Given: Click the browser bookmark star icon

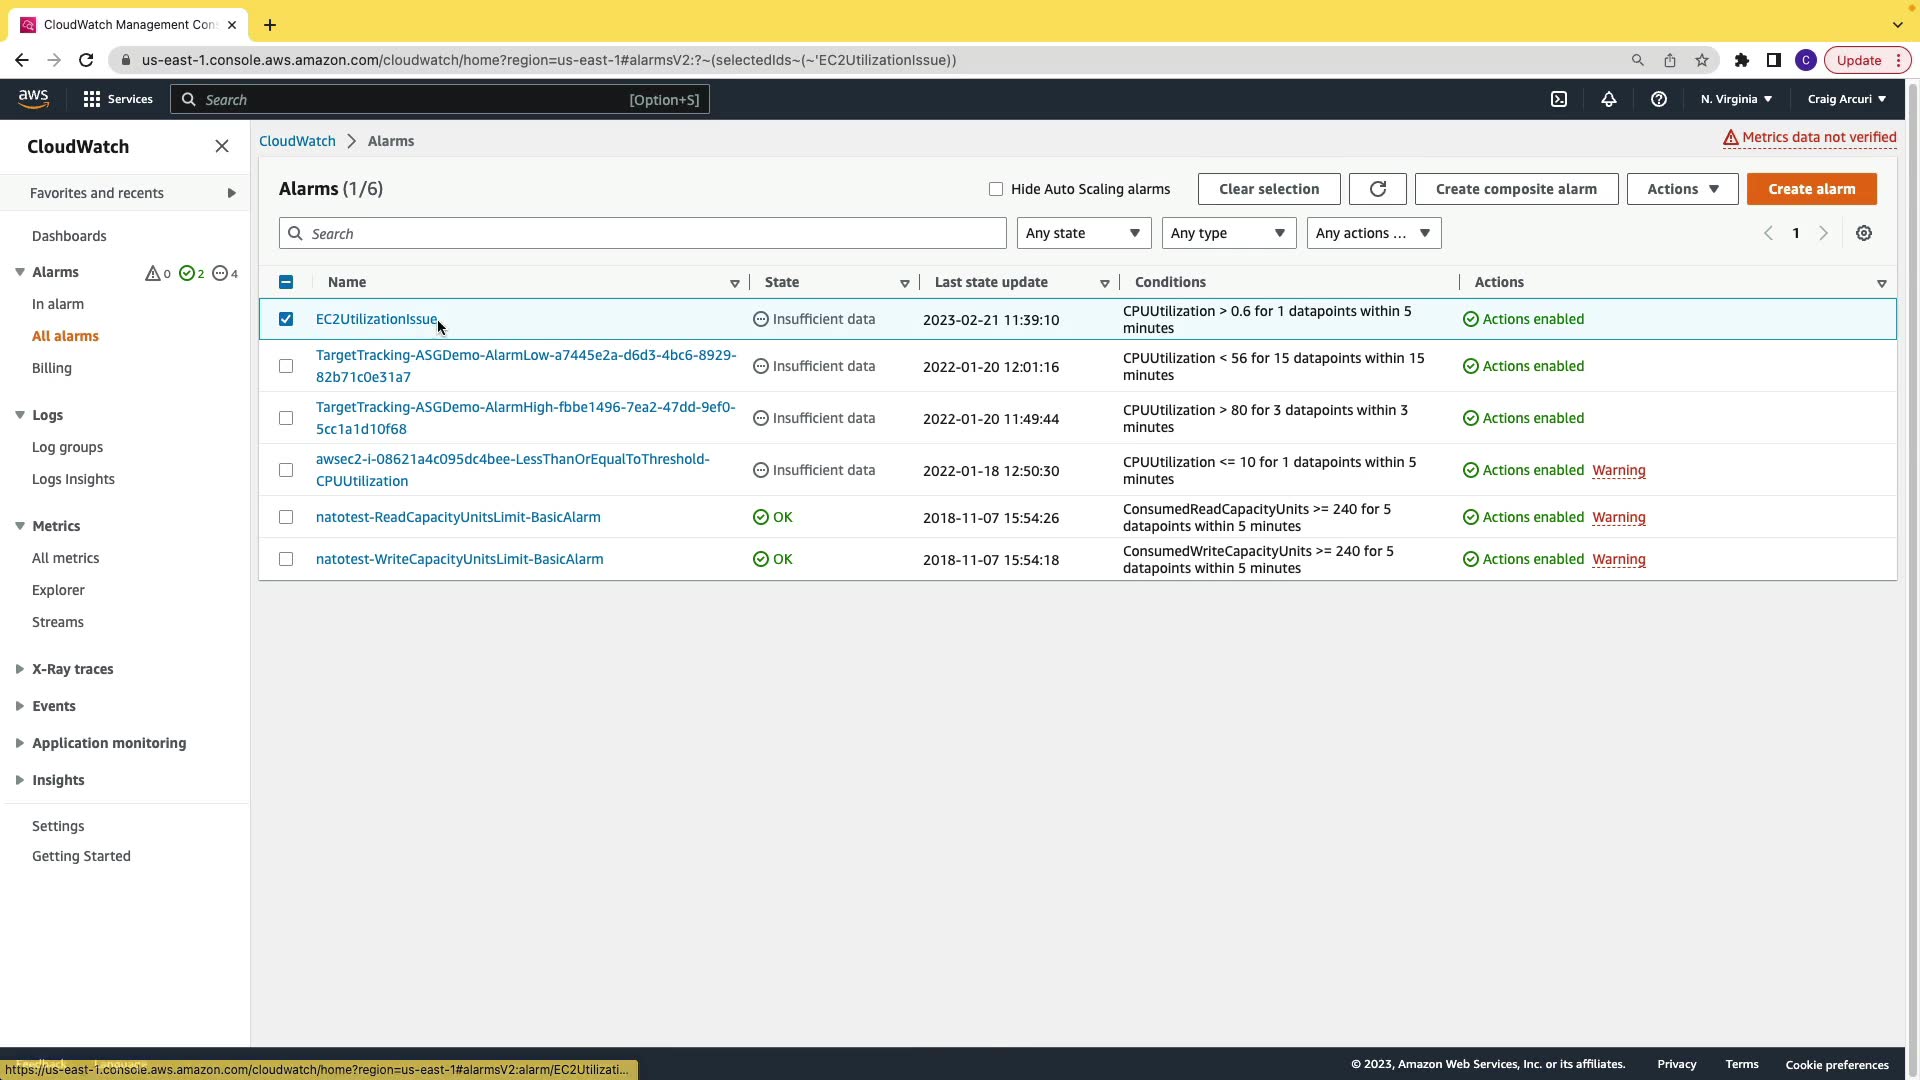Looking at the screenshot, I should 1702,60.
